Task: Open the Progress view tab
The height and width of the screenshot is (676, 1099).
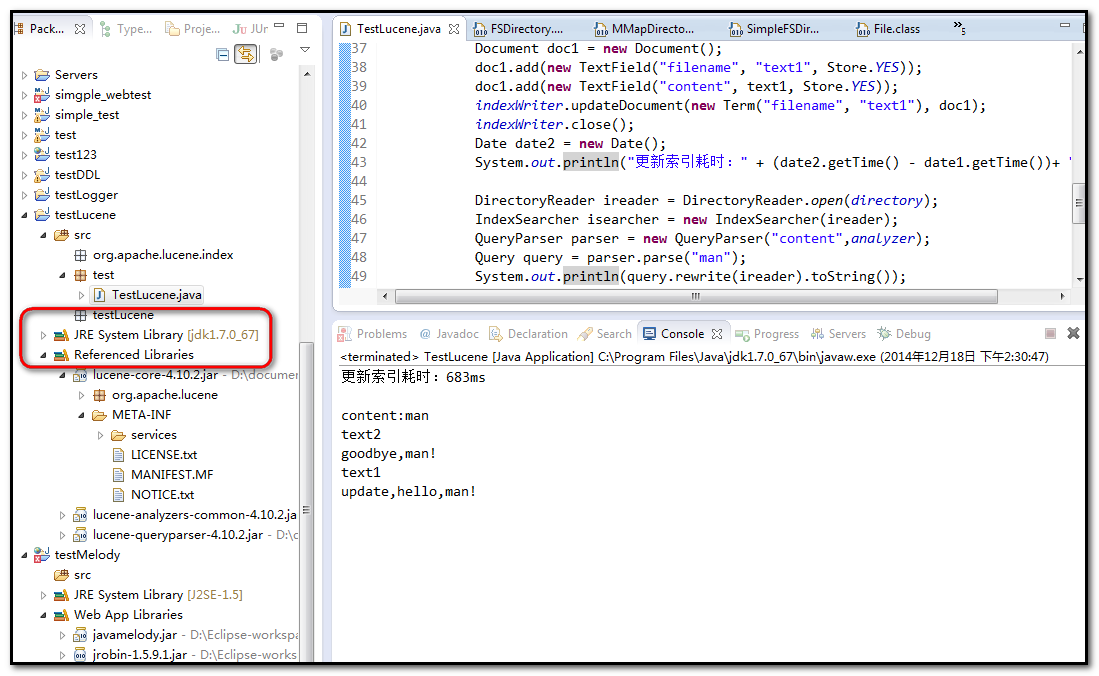Action: tap(767, 334)
